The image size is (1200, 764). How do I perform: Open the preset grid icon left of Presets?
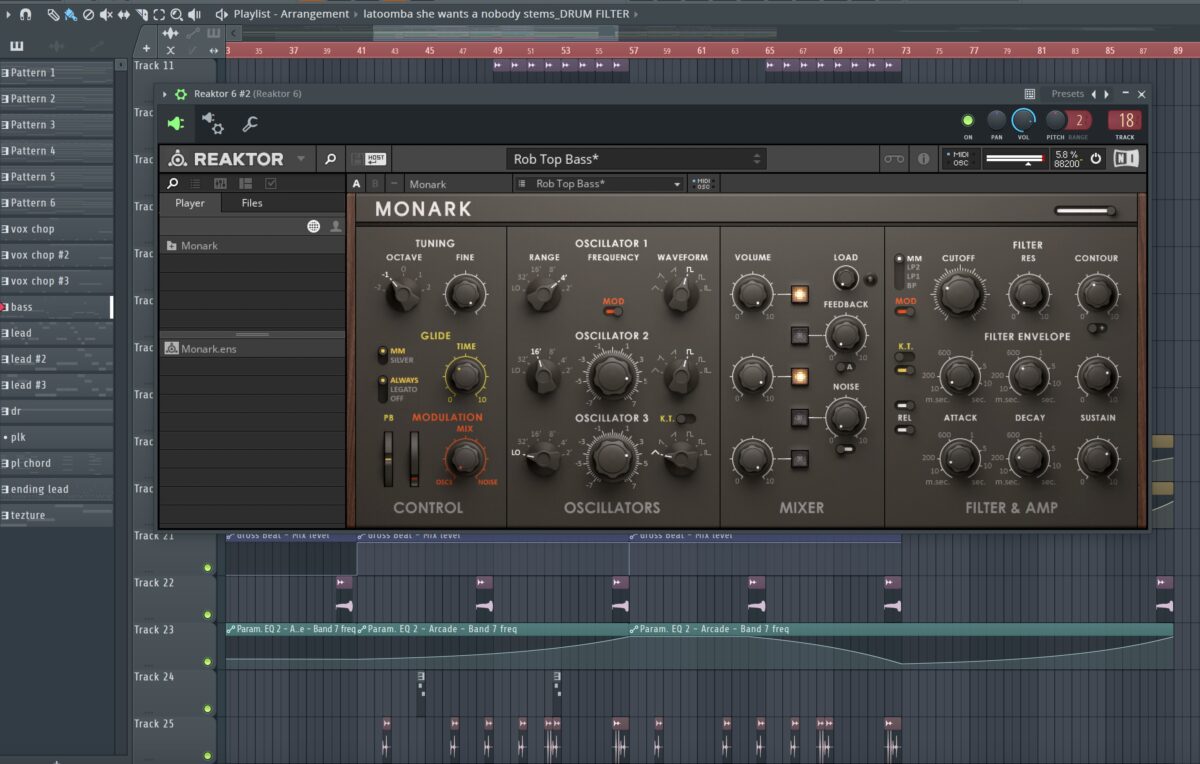tap(1029, 94)
